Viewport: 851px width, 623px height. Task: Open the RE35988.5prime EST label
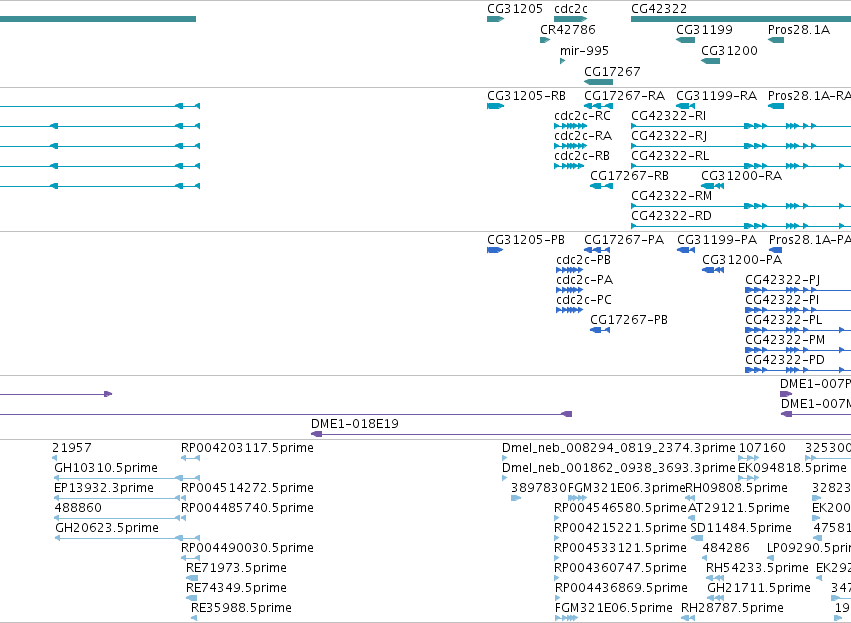click(x=241, y=608)
